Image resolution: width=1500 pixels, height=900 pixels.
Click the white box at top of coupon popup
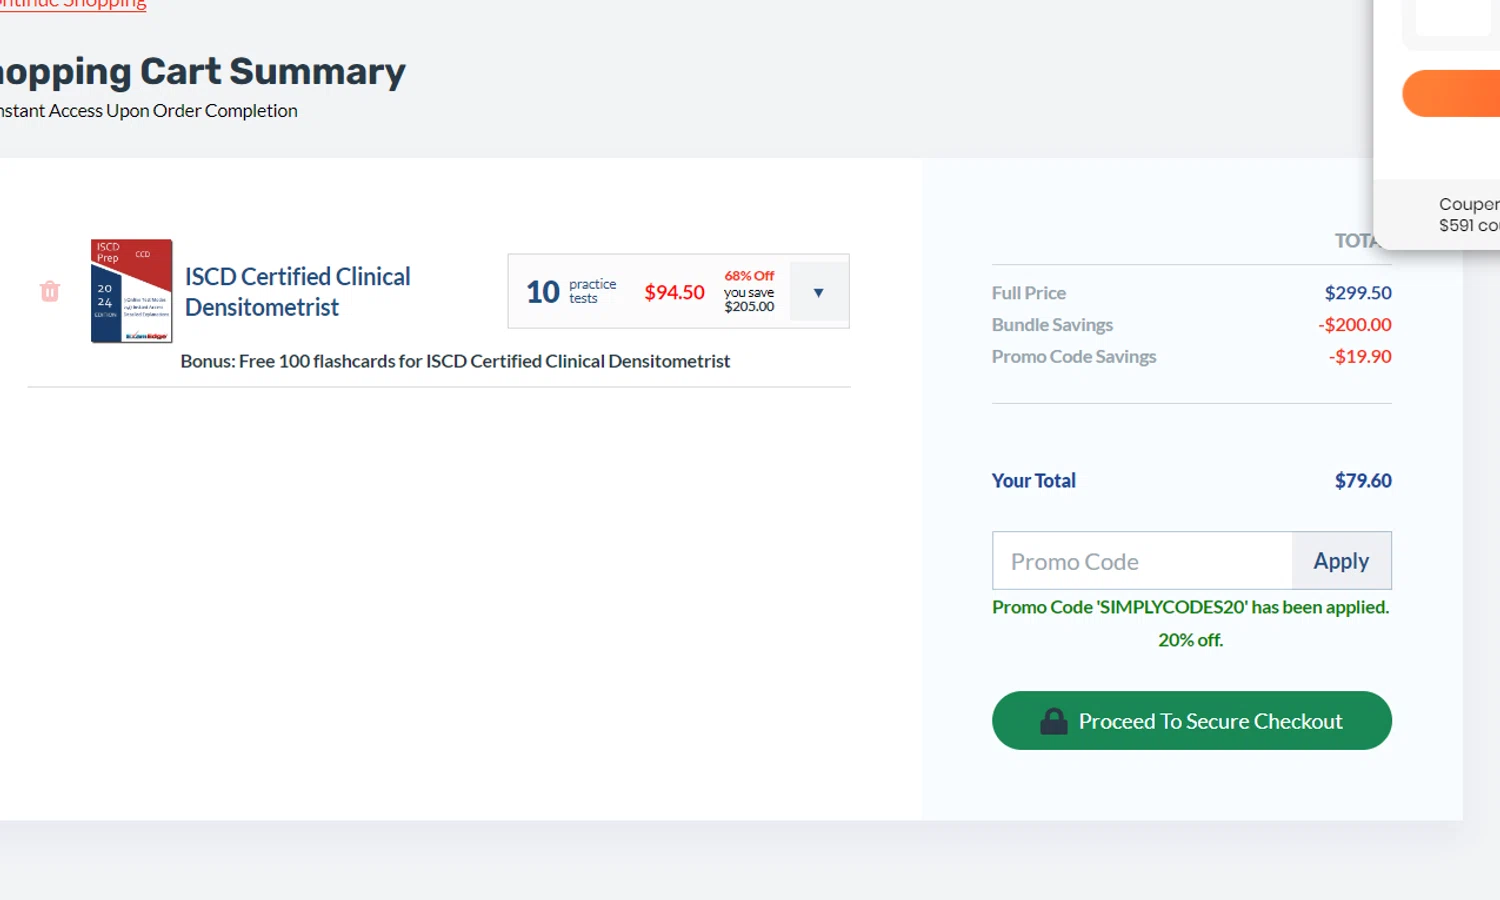[x=1453, y=17]
